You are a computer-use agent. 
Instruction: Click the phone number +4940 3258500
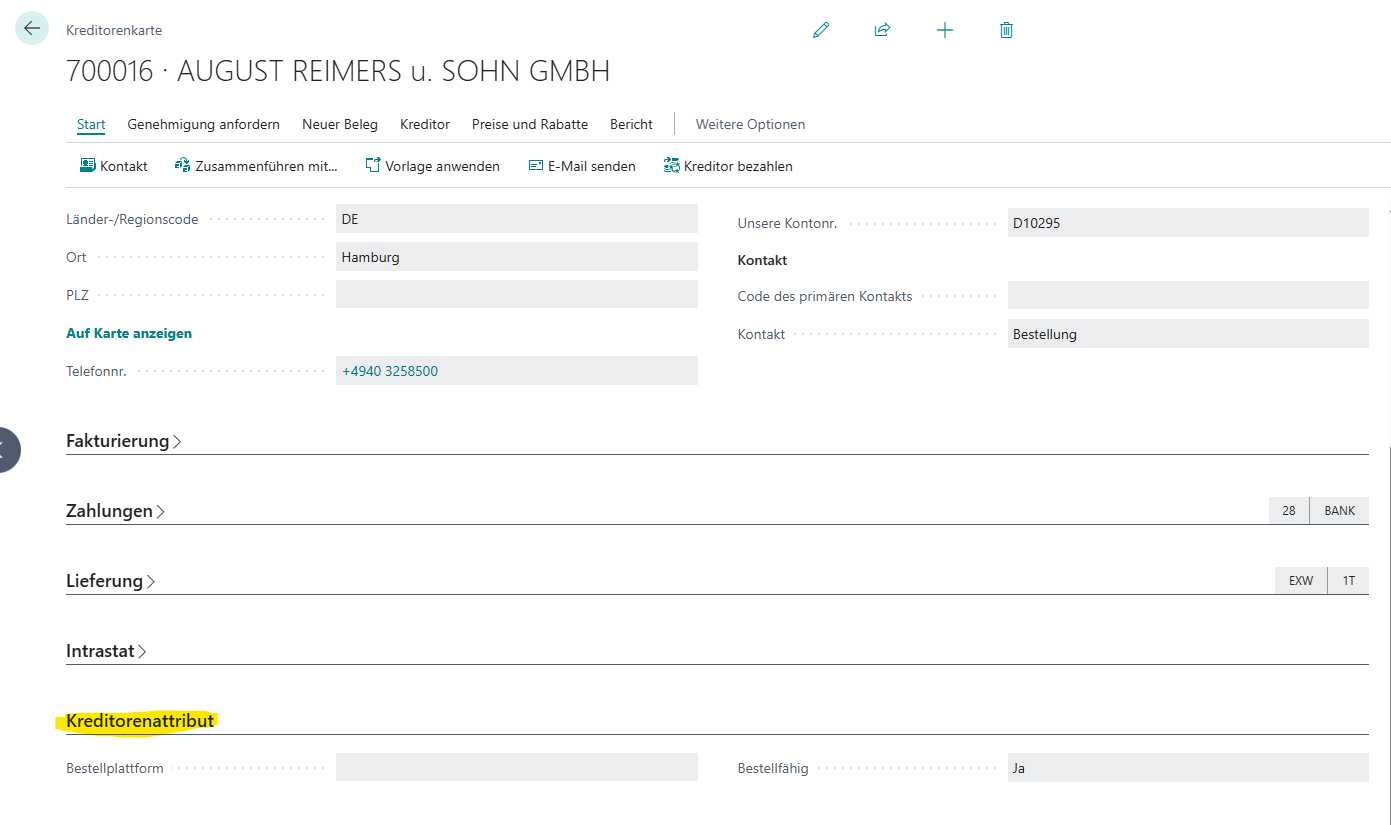tap(390, 371)
